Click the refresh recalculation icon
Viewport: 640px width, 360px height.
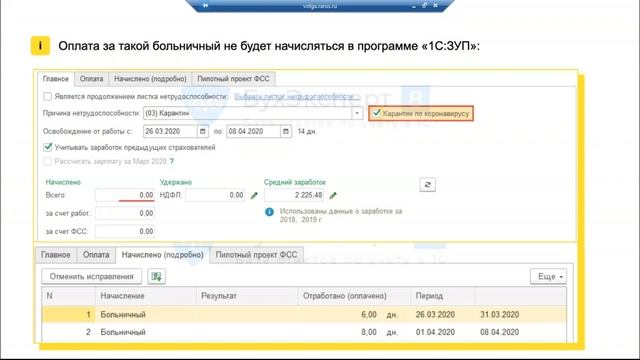427,184
